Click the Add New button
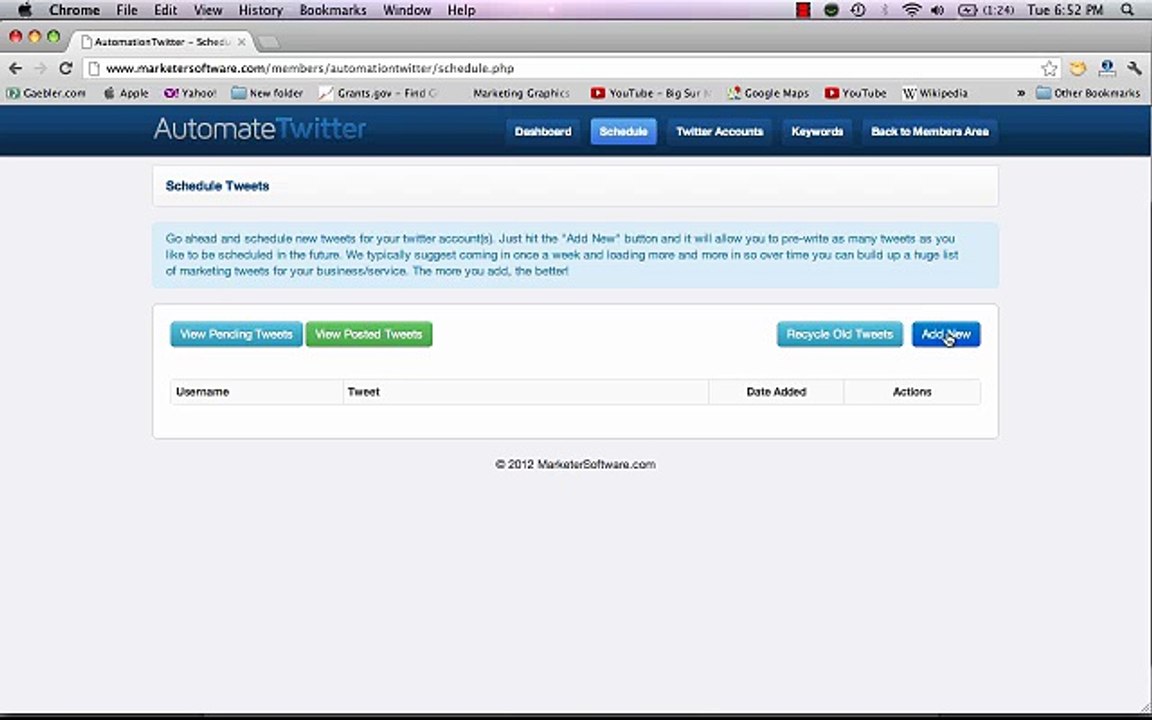 (946, 334)
